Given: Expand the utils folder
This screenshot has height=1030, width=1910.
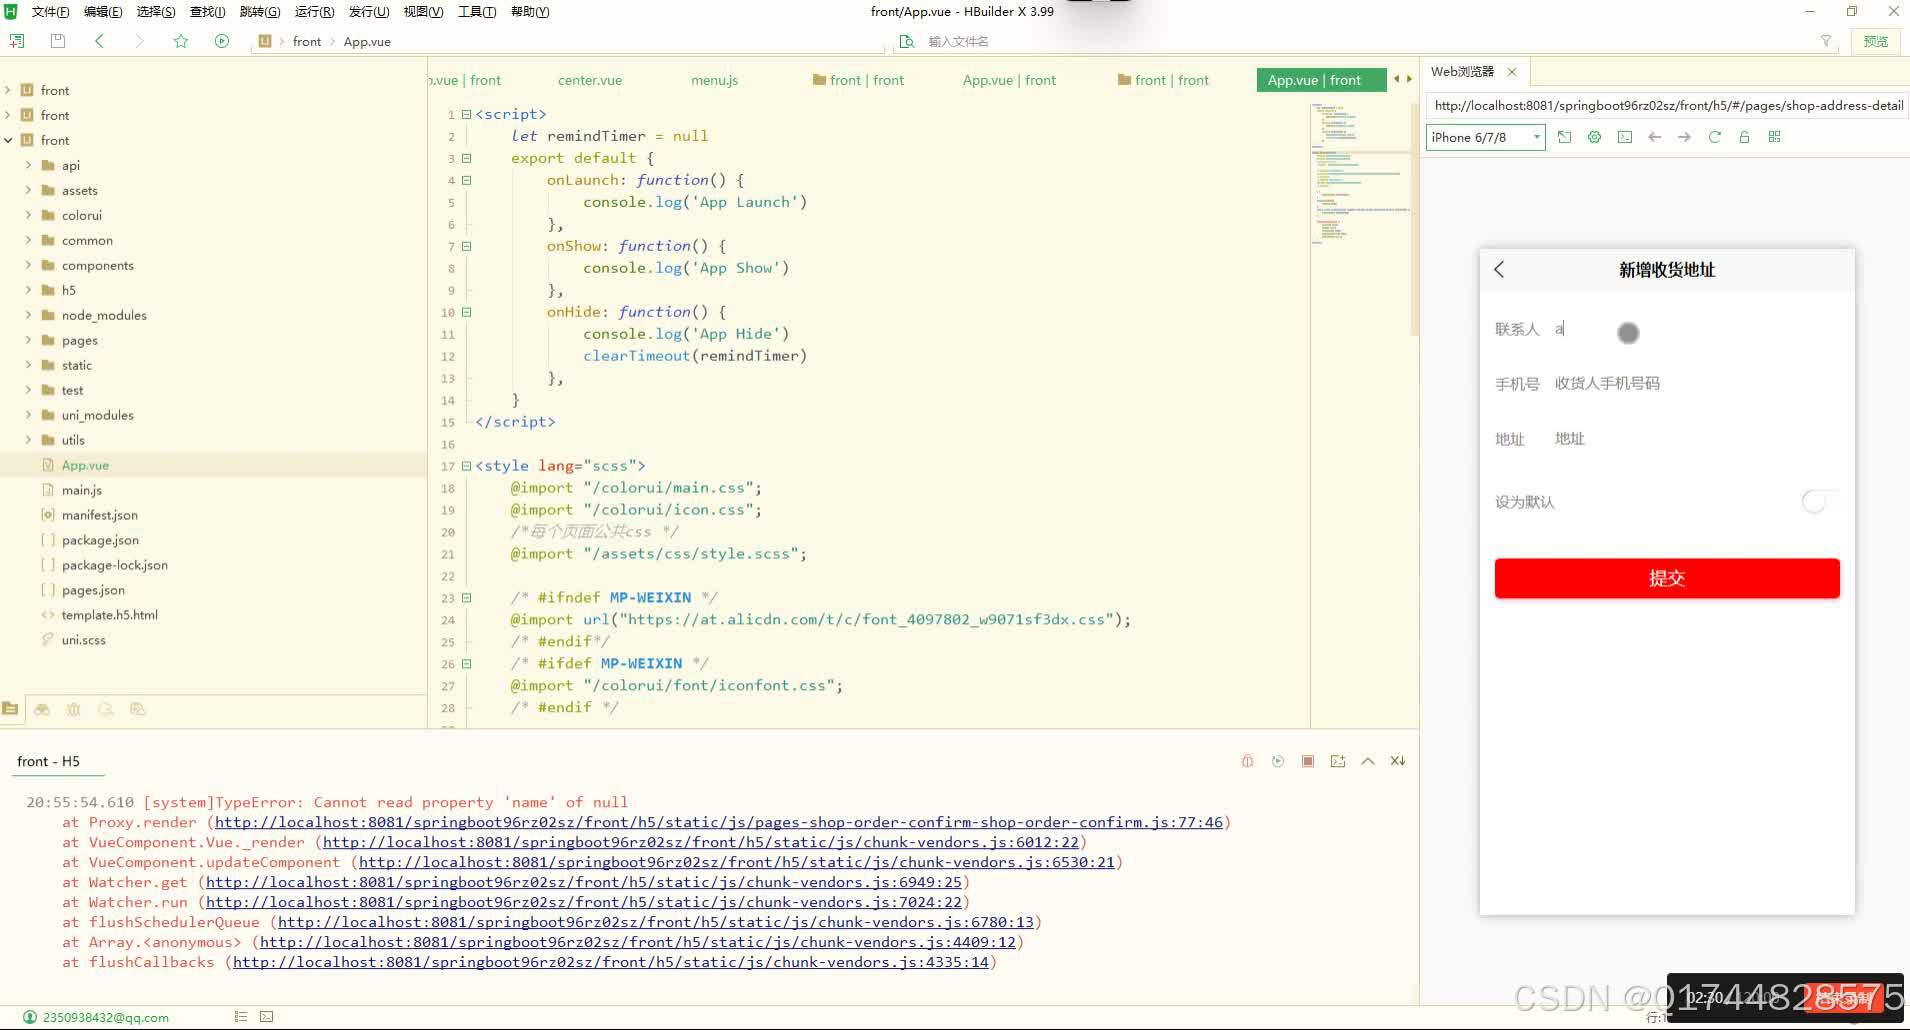Looking at the screenshot, I should click(x=28, y=440).
